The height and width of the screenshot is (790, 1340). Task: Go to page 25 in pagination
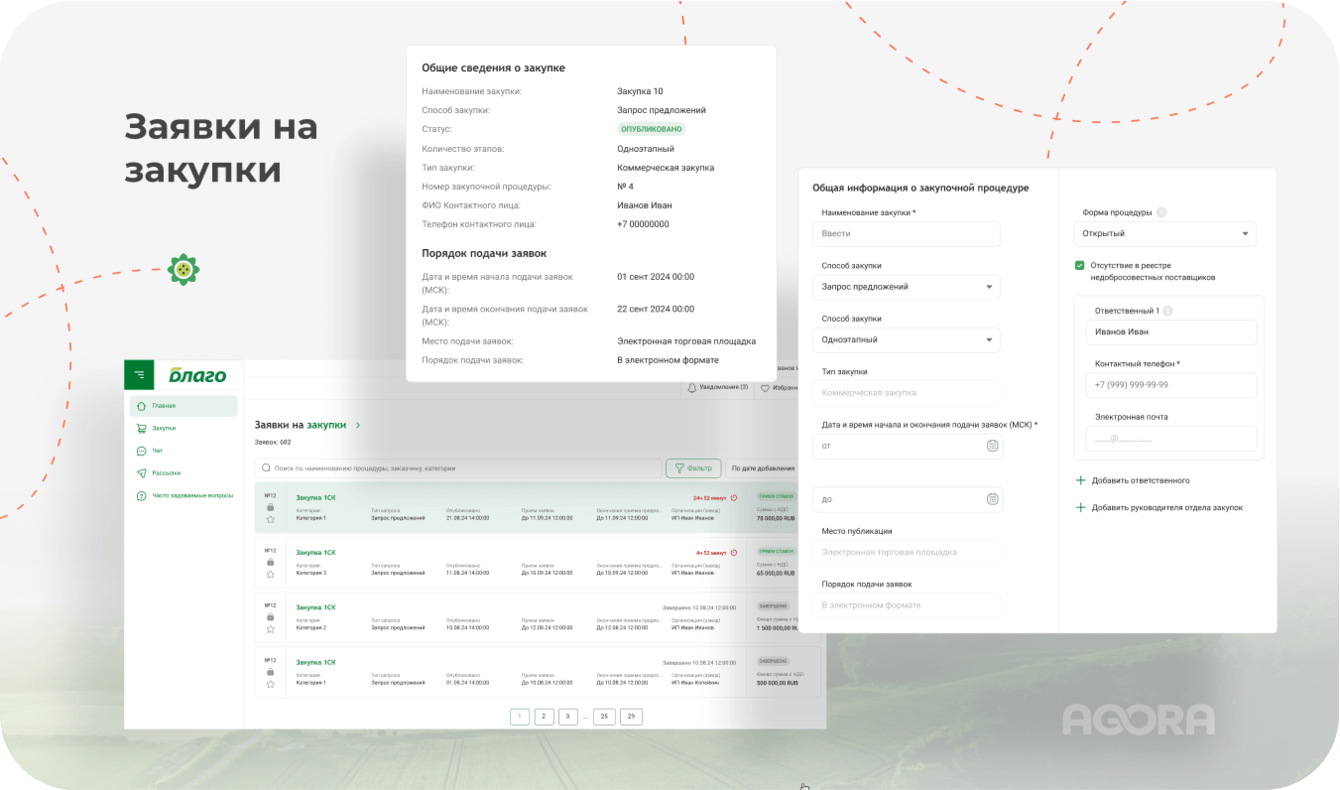(604, 716)
